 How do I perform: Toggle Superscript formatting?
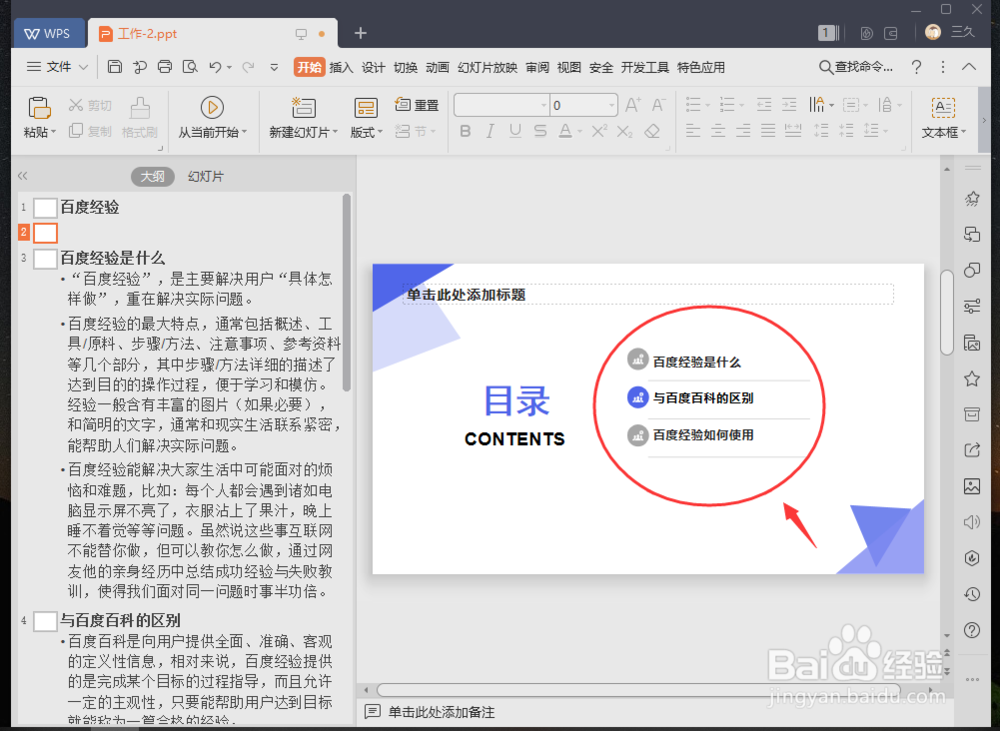tap(599, 131)
